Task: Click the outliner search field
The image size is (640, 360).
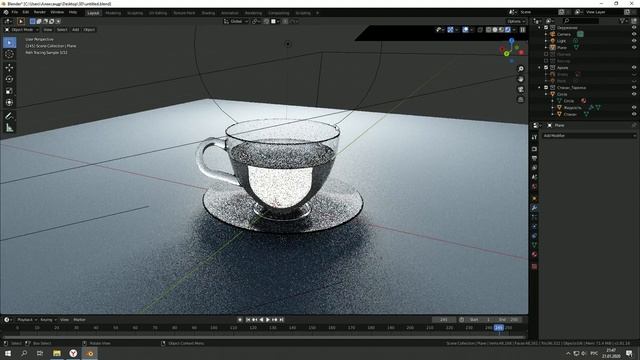Action: 582,20
